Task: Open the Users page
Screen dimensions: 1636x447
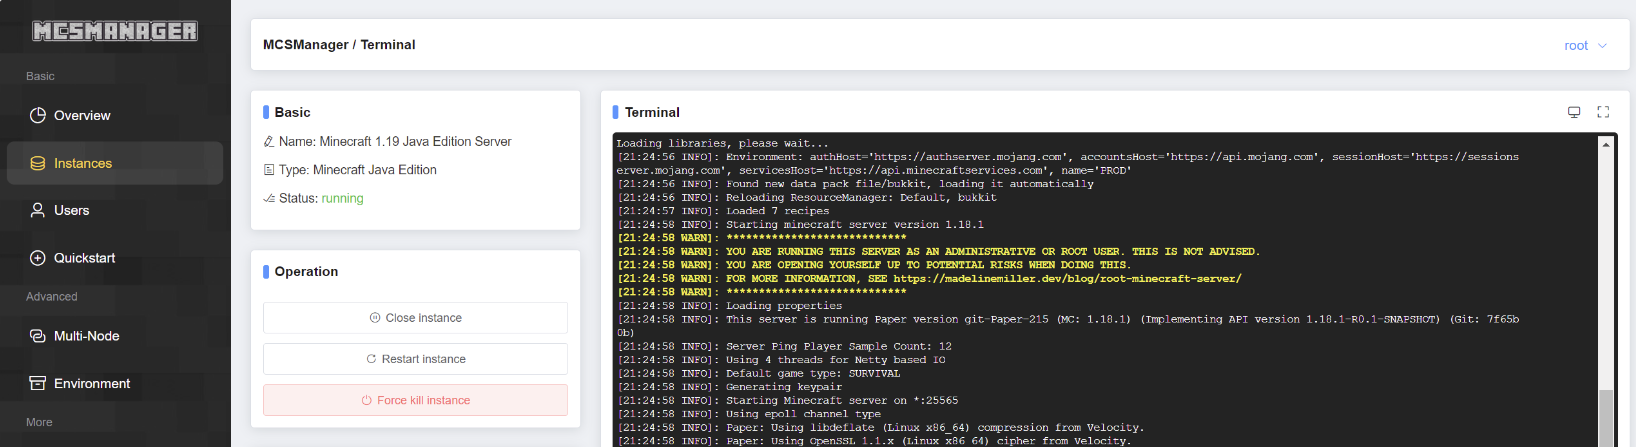Action: pyautogui.click(x=115, y=210)
